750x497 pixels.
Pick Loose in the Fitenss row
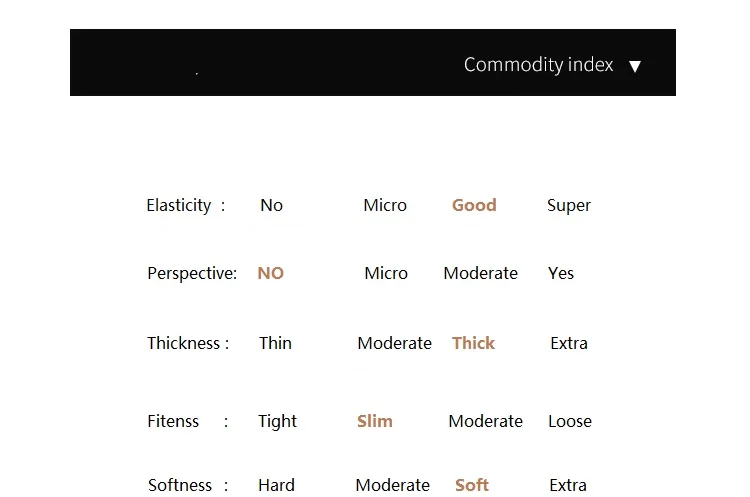point(570,421)
